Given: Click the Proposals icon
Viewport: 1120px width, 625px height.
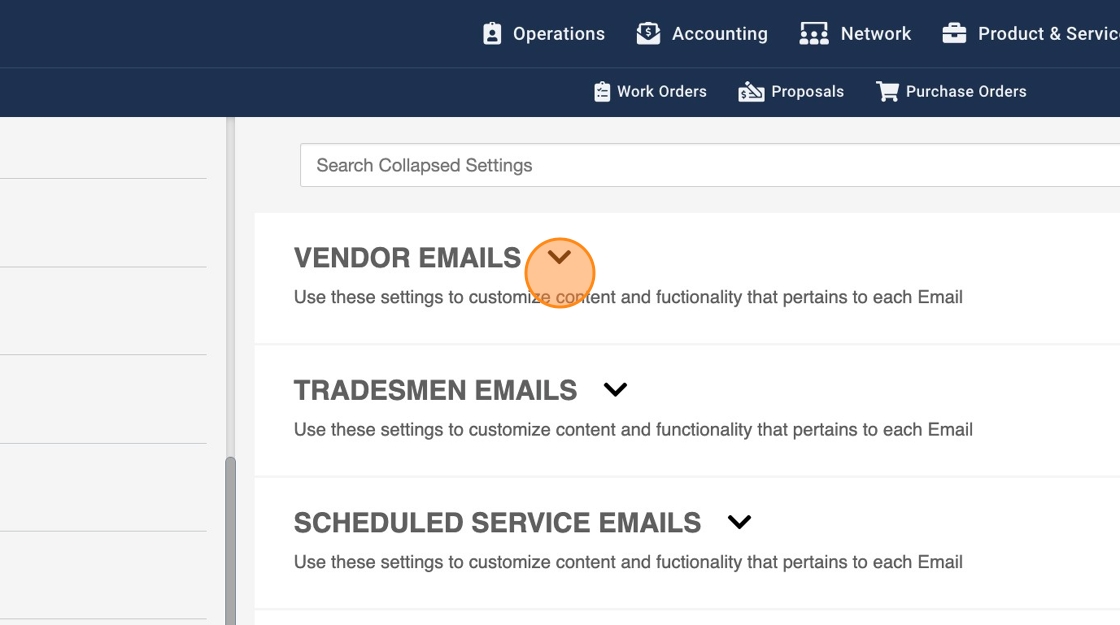Looking at the screenshot, I should point(751,92).
